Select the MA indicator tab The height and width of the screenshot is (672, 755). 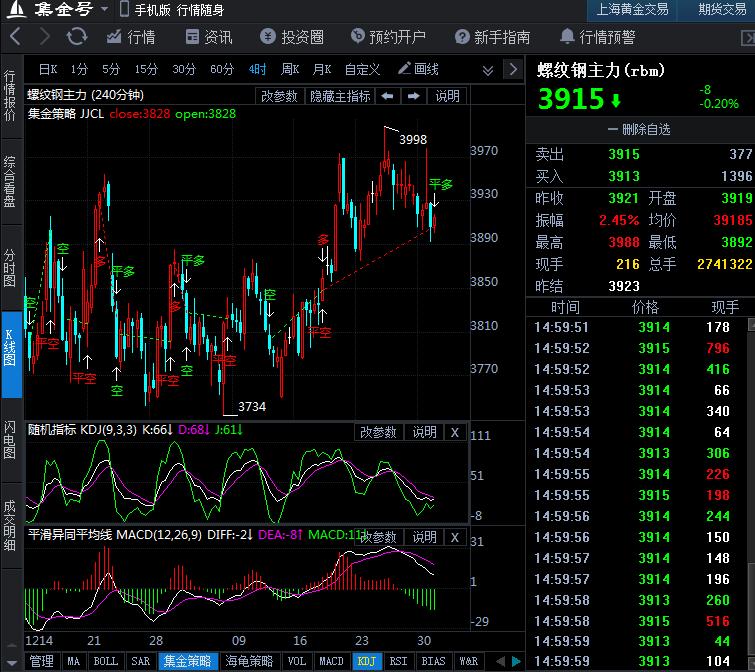tap(73, 661)
